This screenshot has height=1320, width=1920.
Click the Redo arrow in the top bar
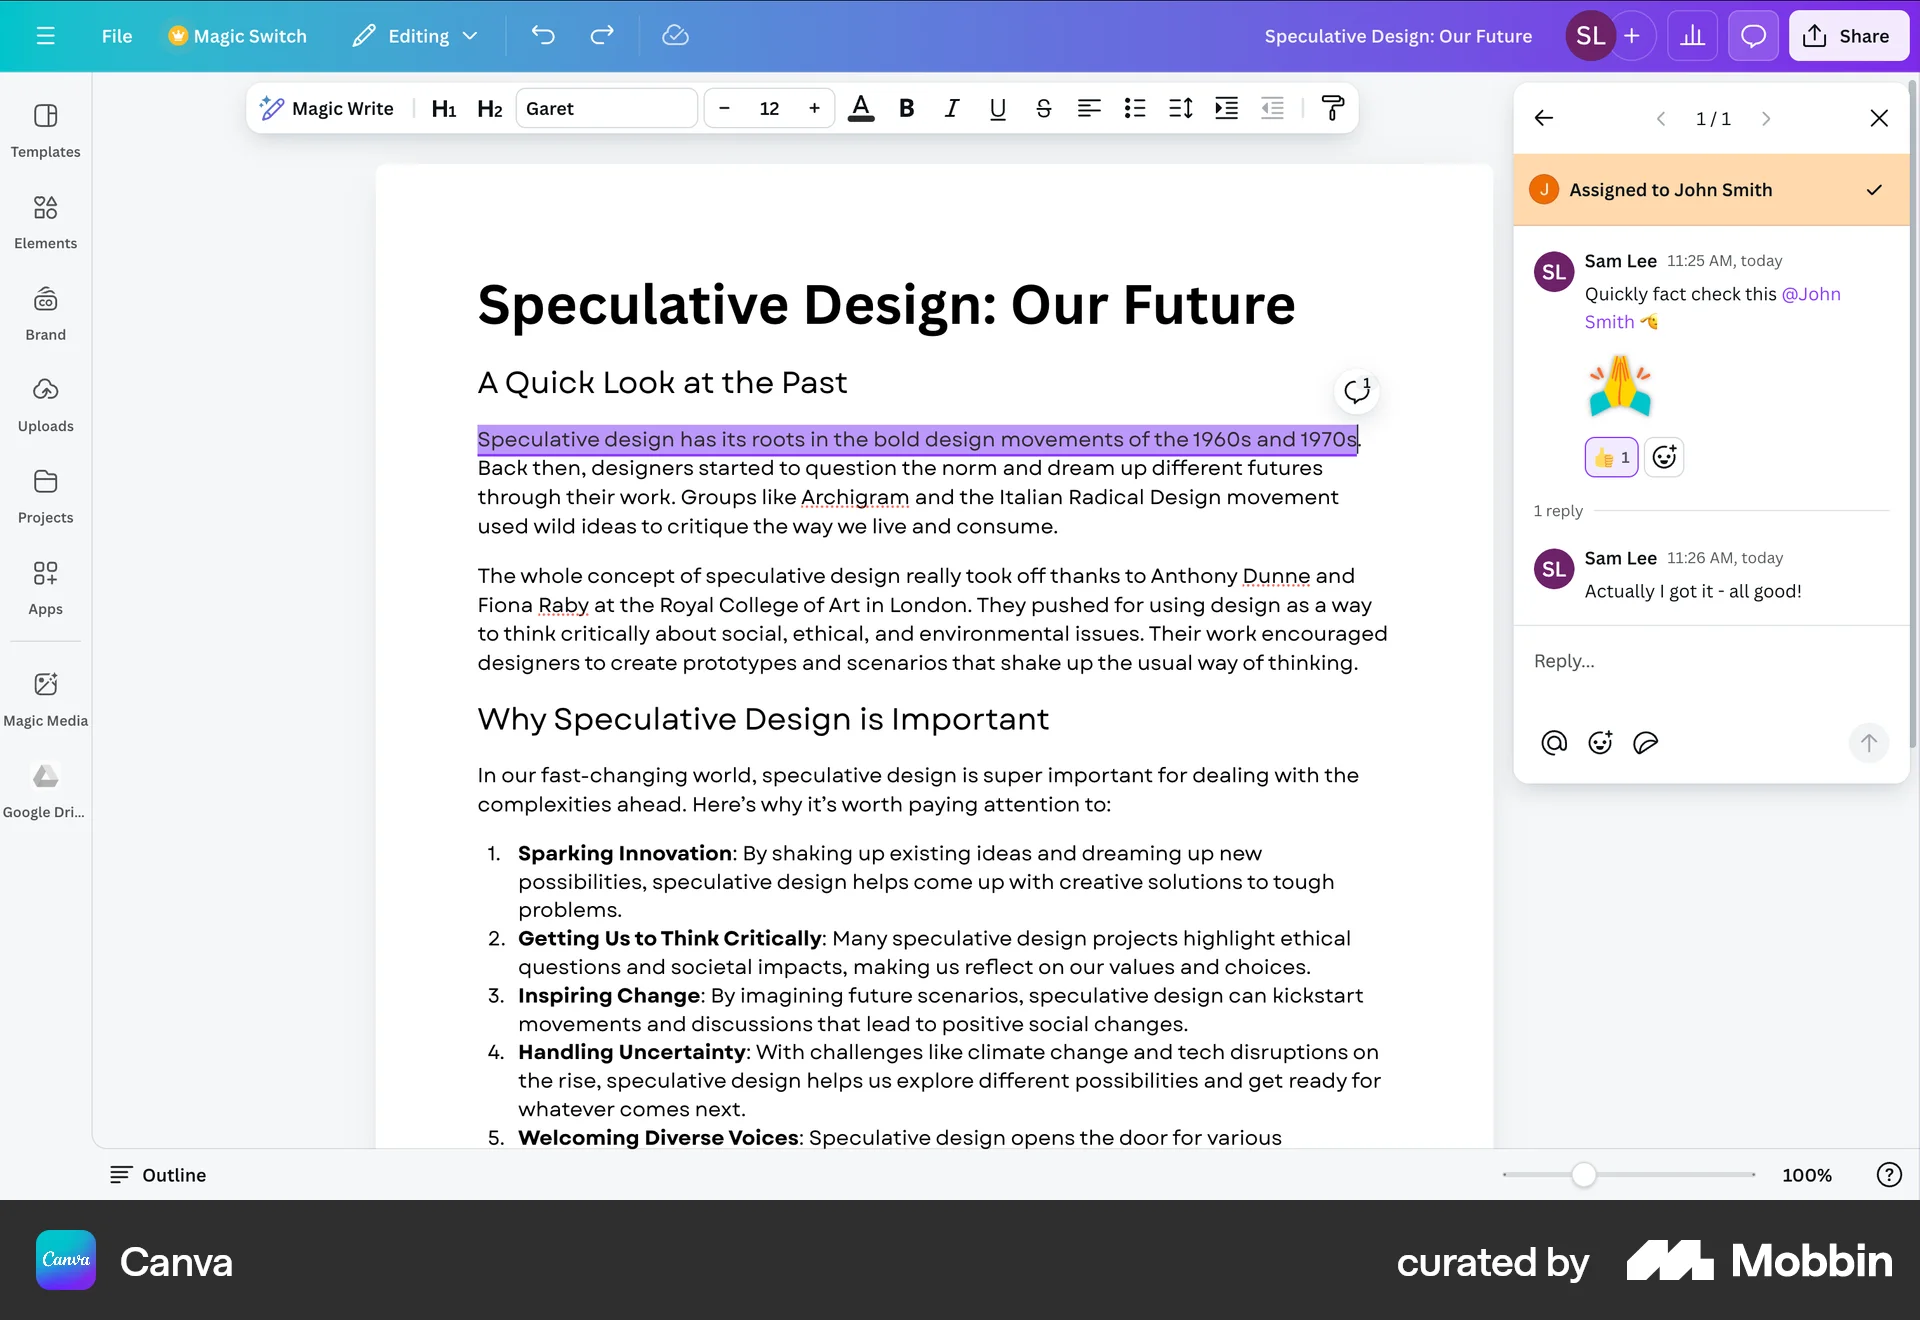pos(601,35)
